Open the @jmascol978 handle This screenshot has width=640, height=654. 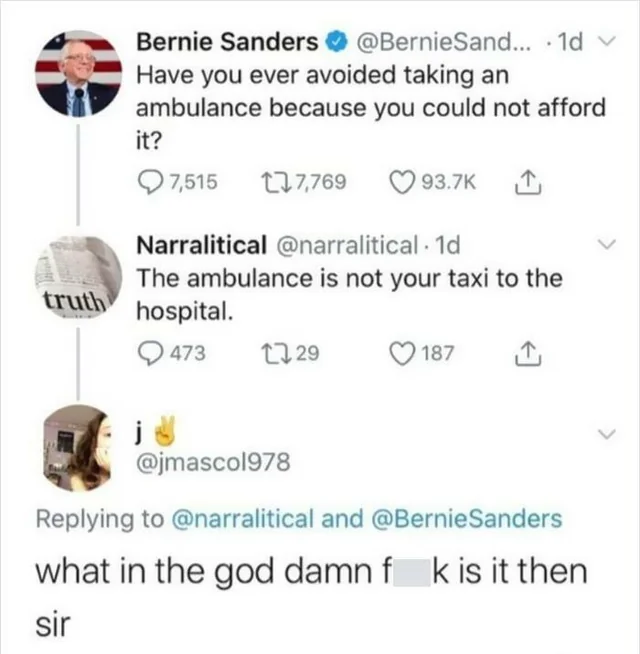click(212, 462)
